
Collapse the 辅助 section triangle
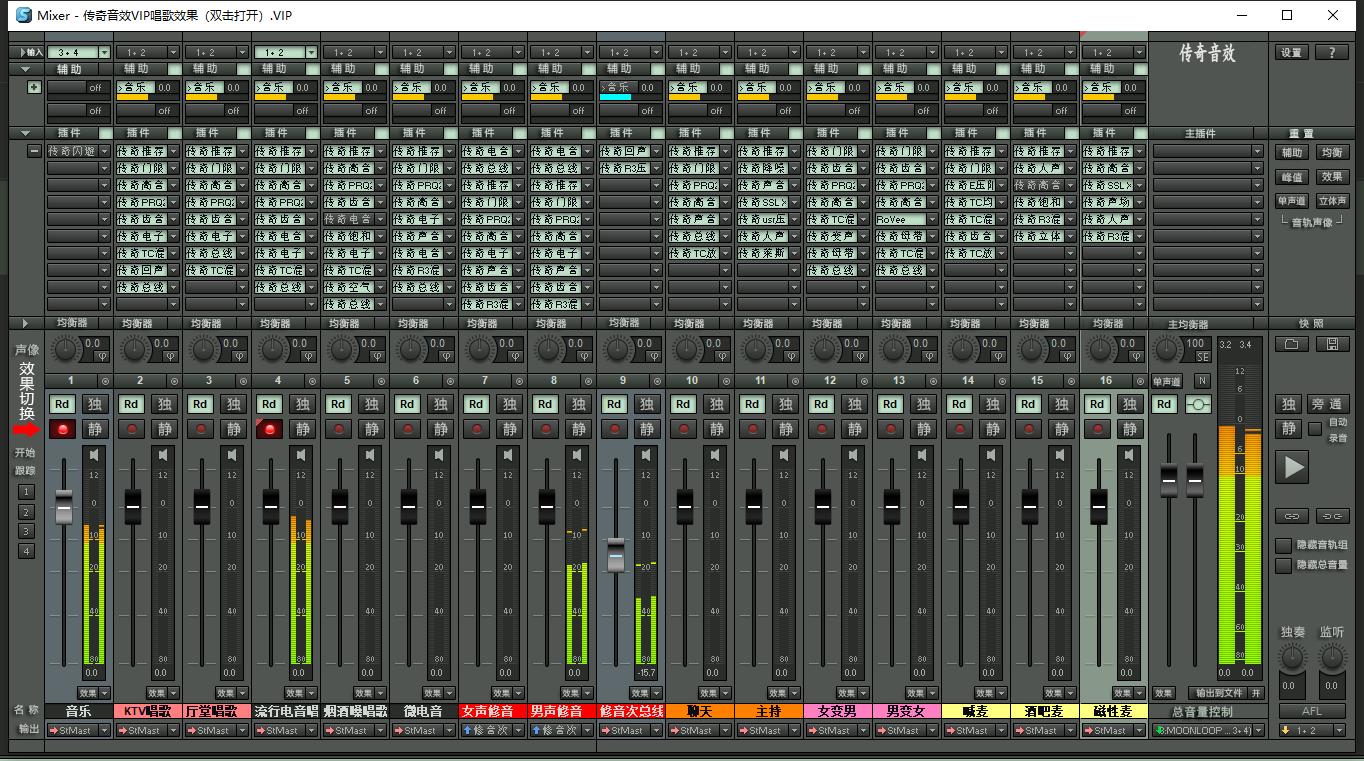[26, 69]
